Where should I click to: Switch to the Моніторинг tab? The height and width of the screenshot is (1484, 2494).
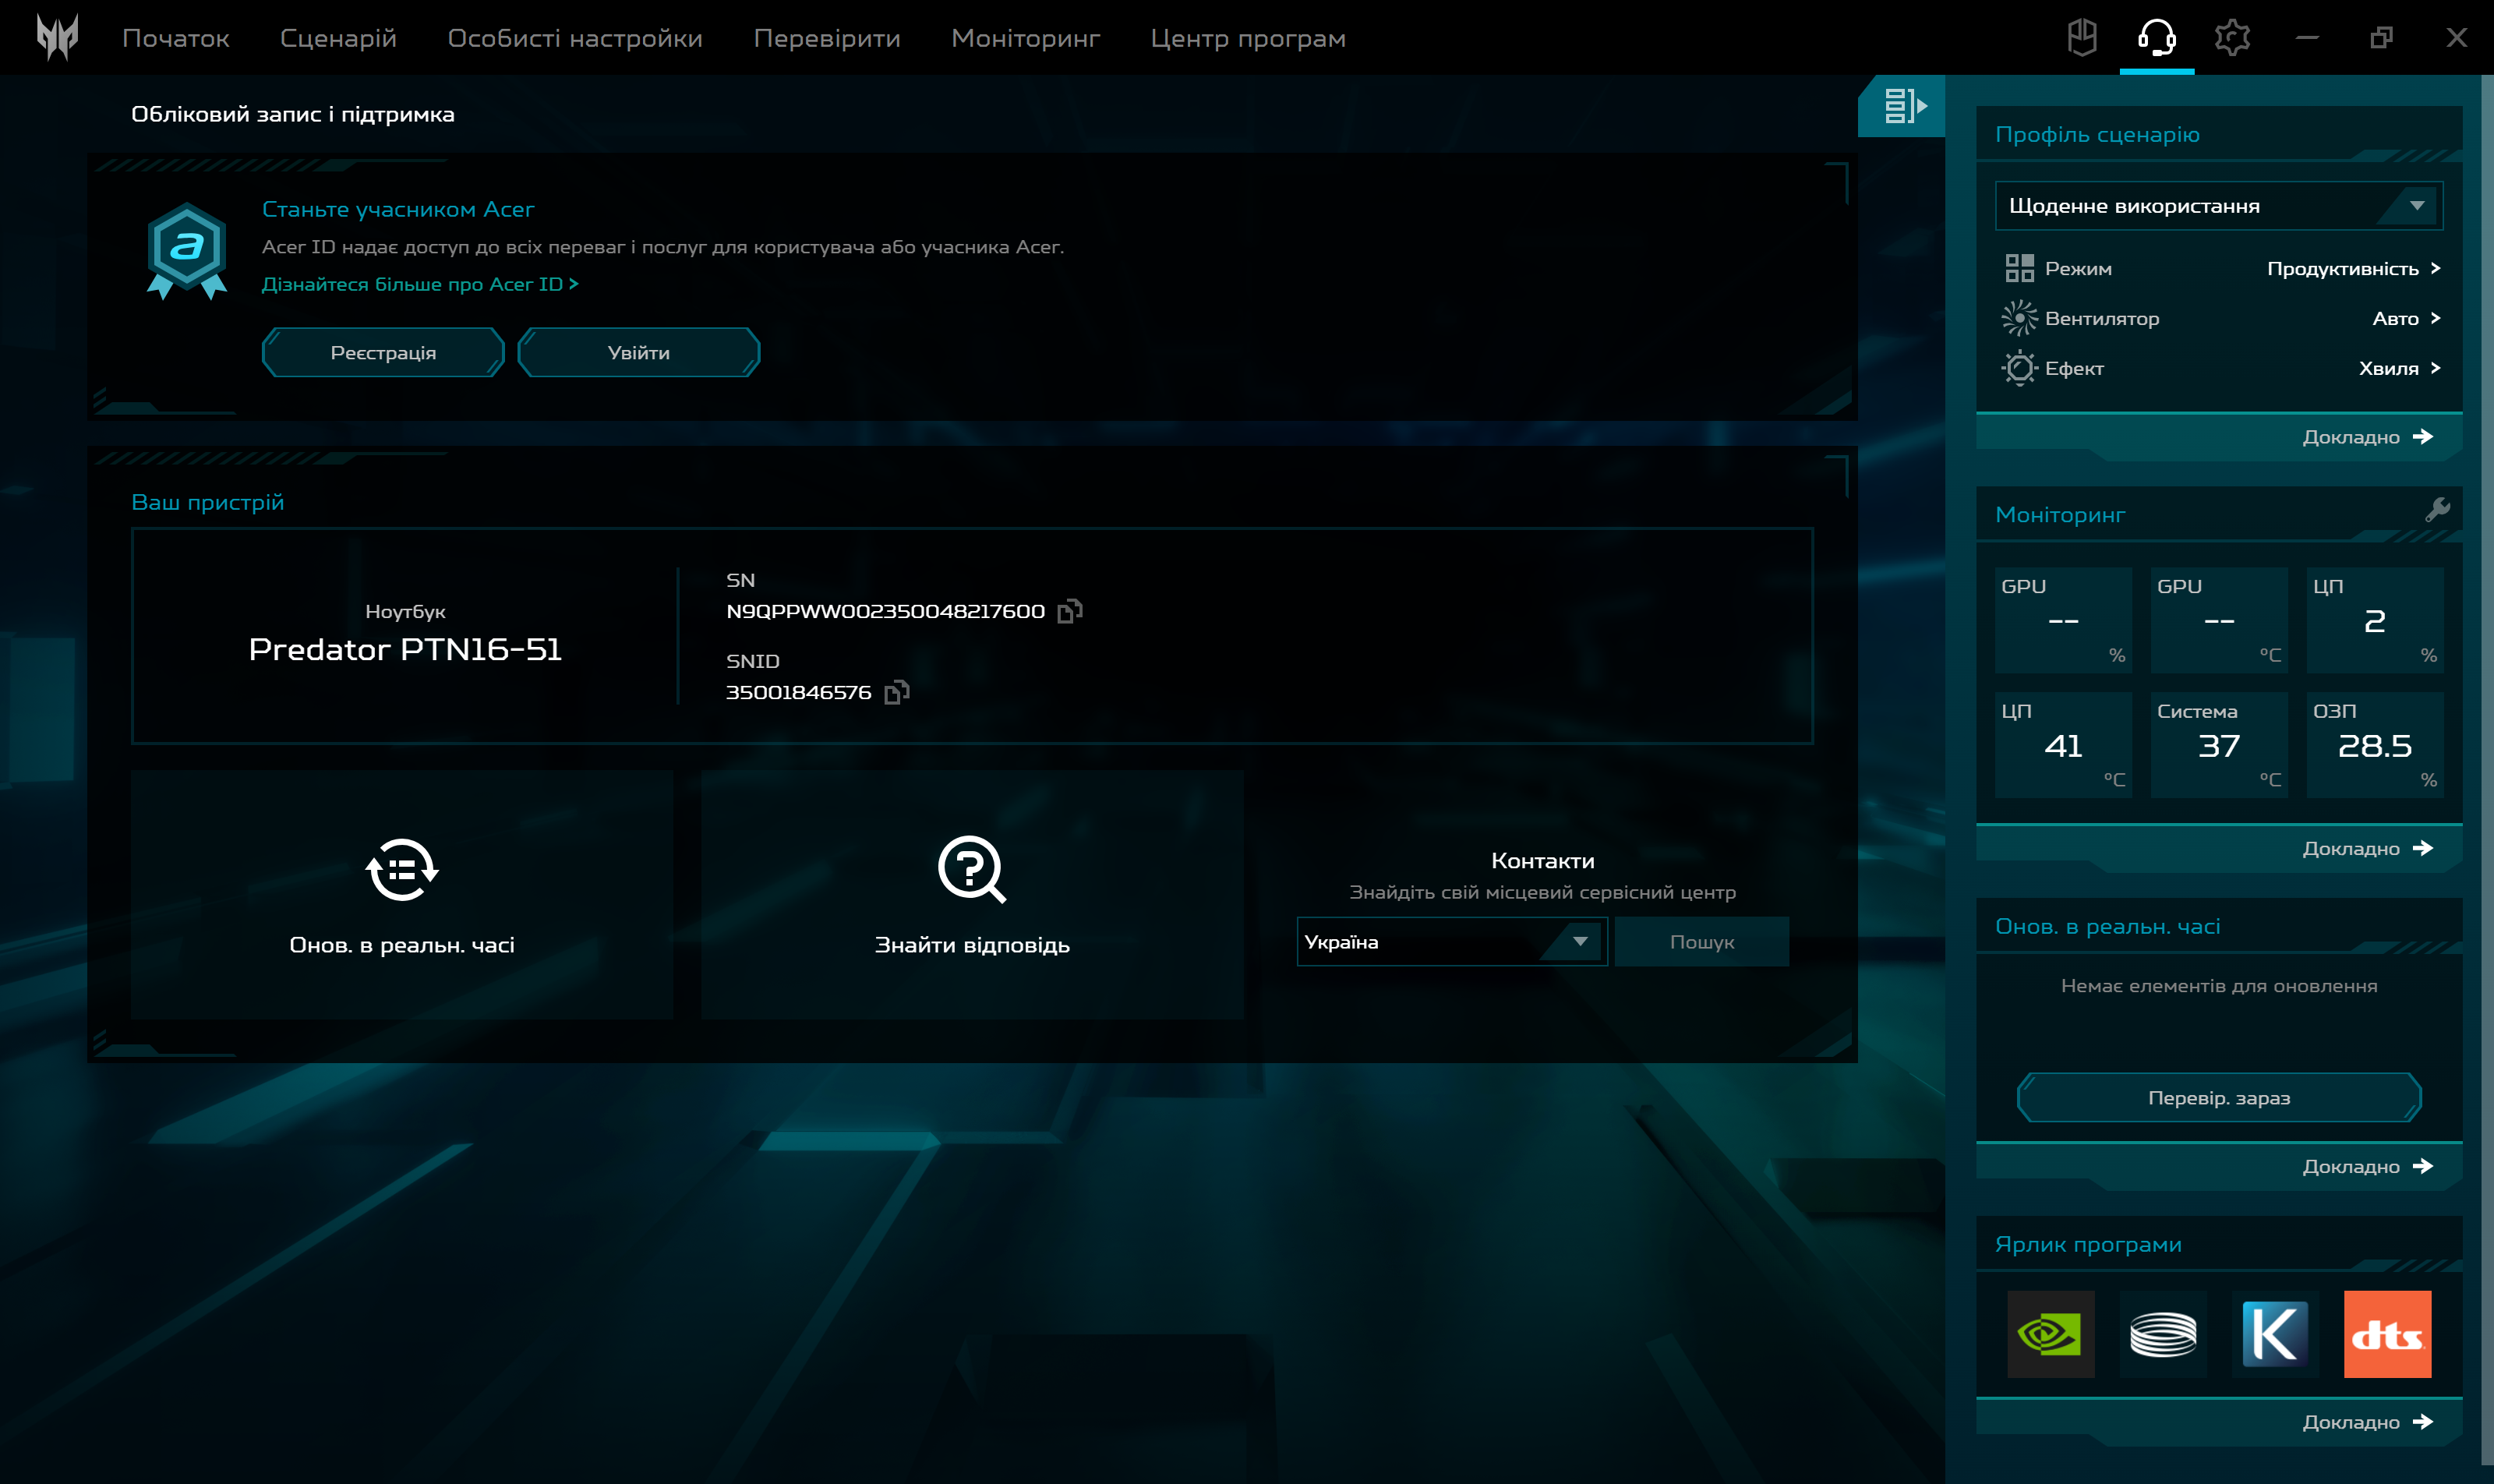pos(1024,37)
